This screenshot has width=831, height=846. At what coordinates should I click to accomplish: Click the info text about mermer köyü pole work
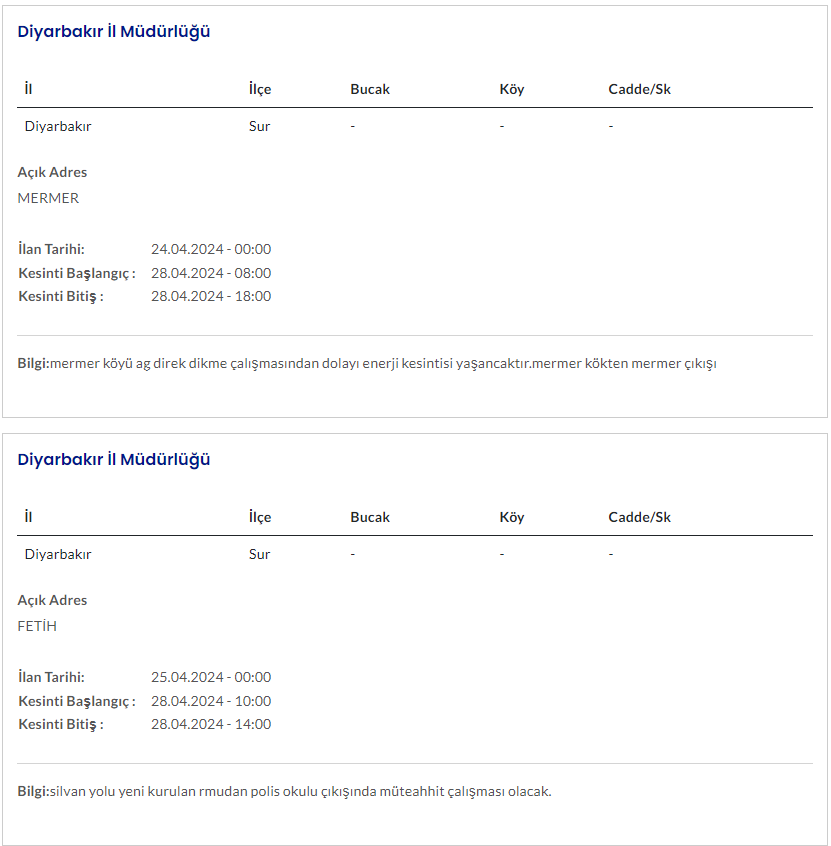[x=383, y=363]
